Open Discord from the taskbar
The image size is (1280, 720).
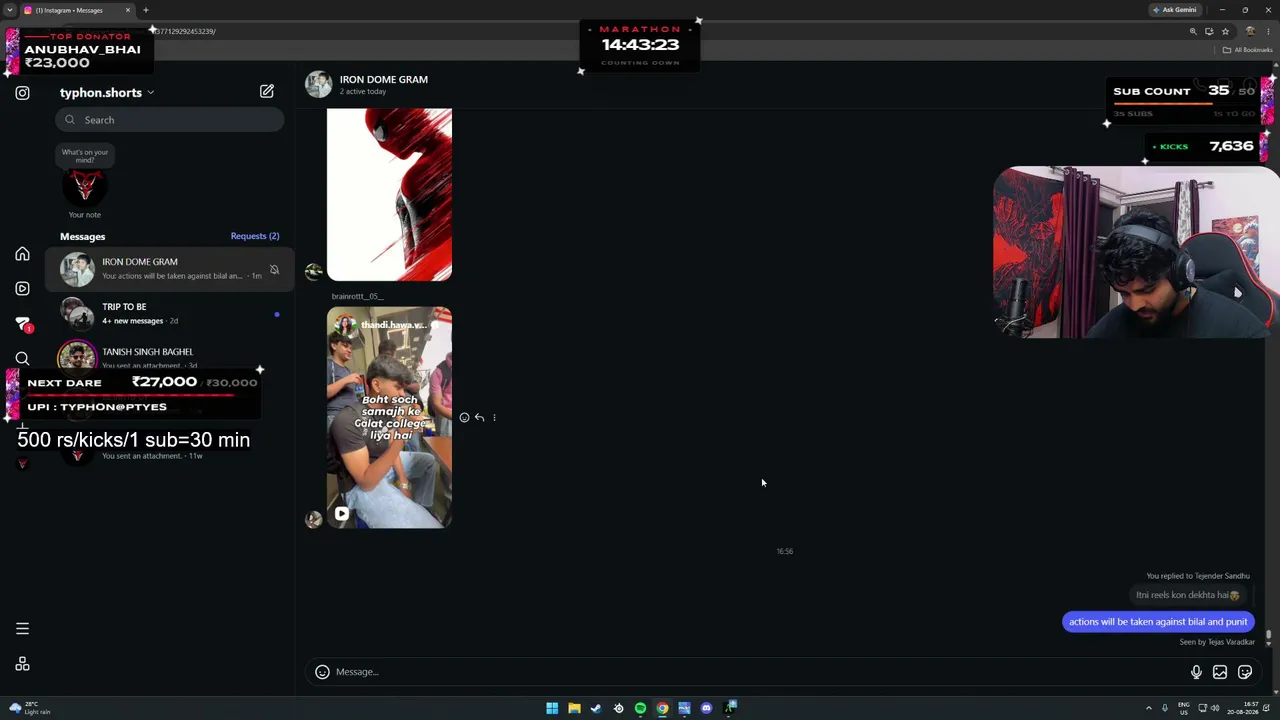(x=706, y=708)
